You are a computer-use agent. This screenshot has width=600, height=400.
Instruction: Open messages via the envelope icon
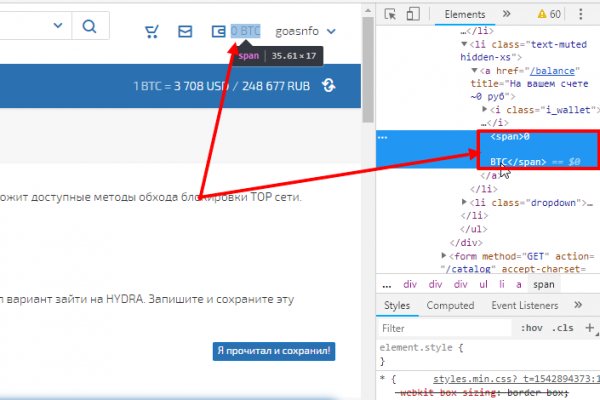[184, 31]
